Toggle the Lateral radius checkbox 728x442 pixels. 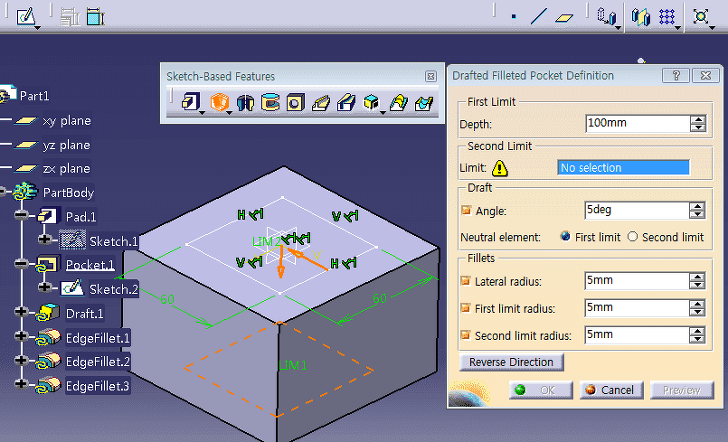[x=465, y=281]
